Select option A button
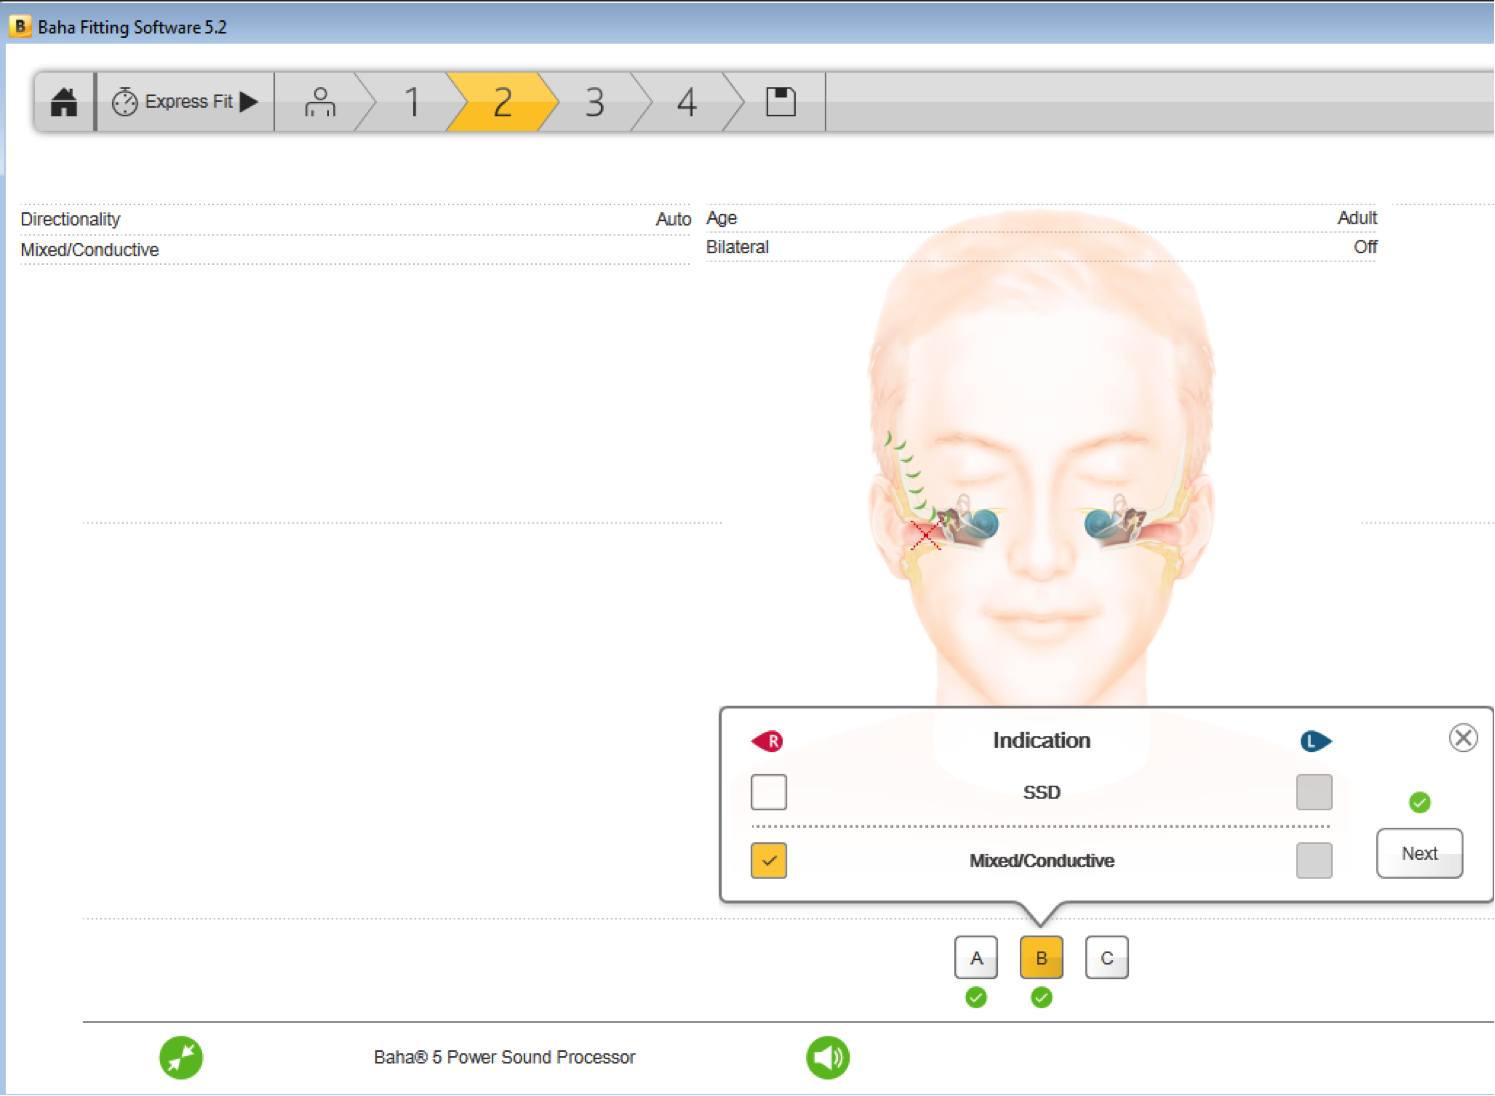 (976, 957)
